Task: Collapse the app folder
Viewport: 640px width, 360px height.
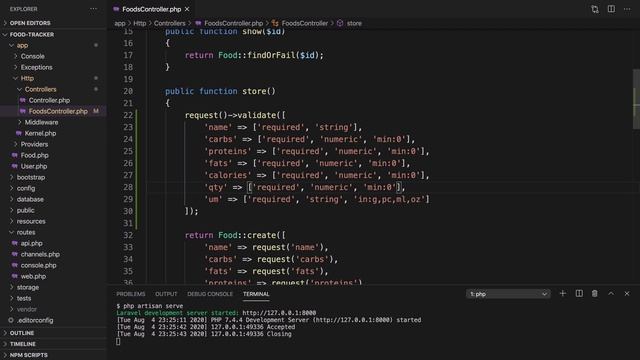Action: point(22,45)
